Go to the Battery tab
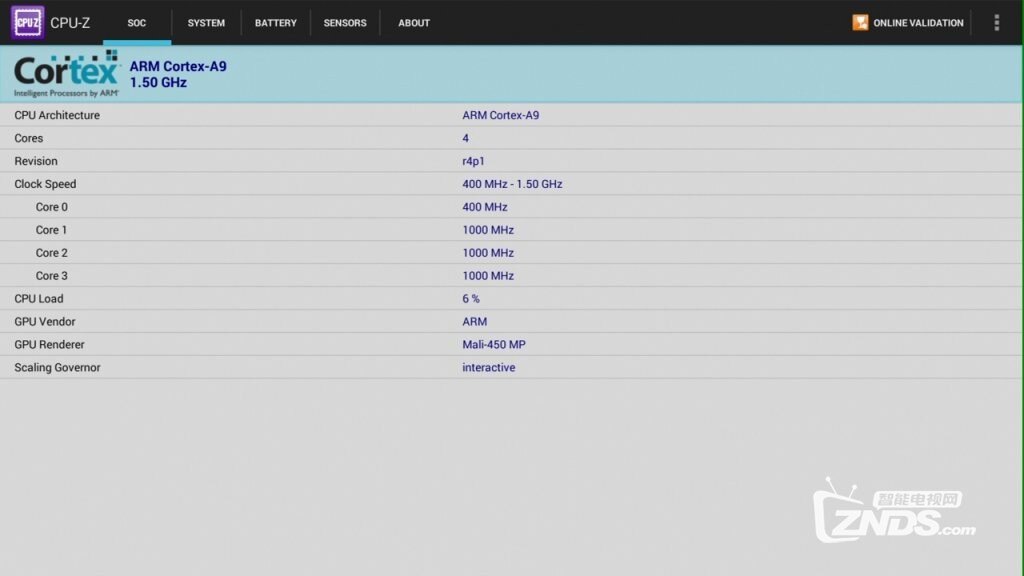 [x=275, y=22]
